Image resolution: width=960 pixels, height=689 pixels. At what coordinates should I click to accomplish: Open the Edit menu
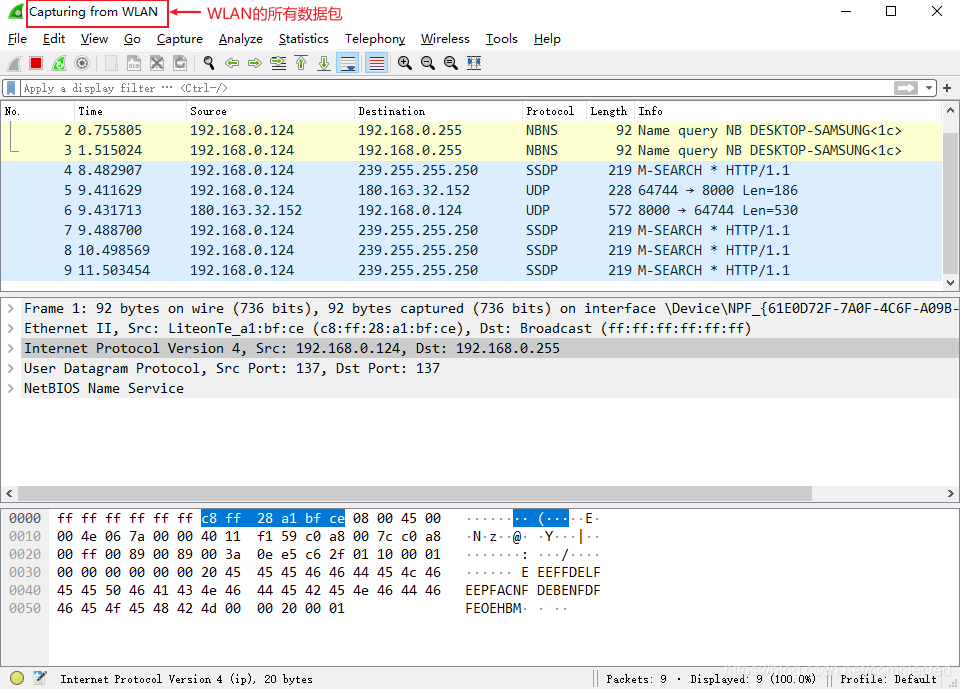coord(54,39)
